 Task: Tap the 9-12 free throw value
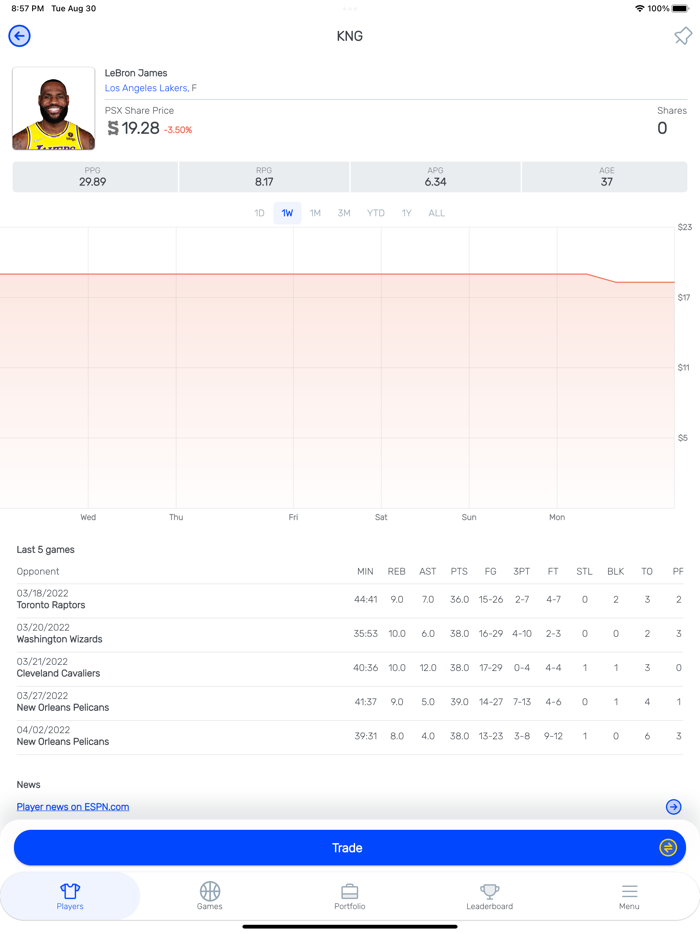click(553, 736)
